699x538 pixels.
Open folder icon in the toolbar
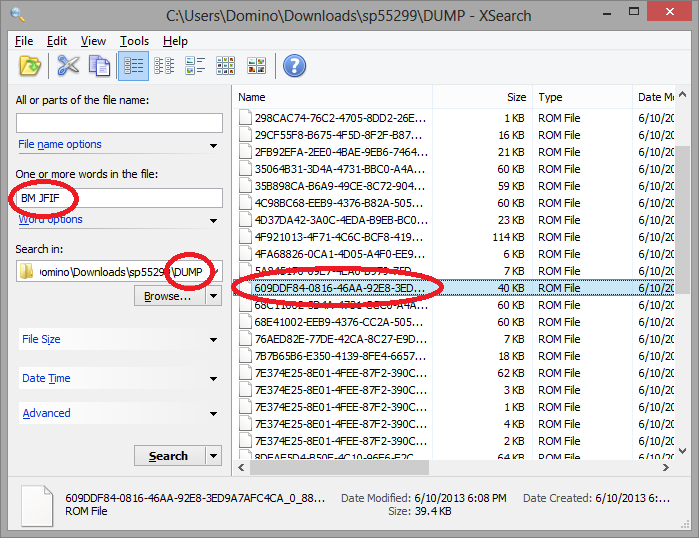[30, 66]
